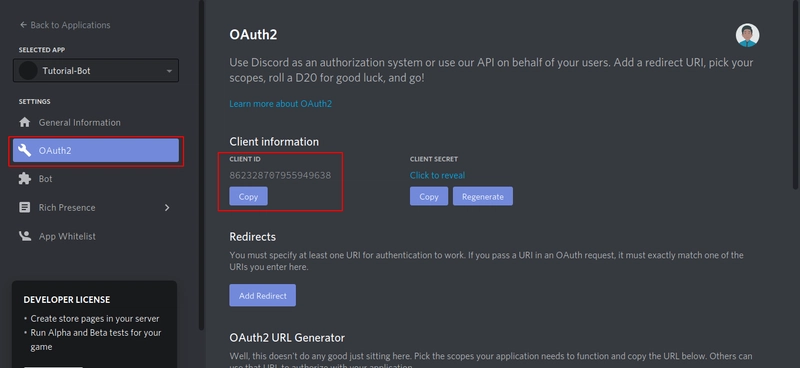Image resolution: width=800 pixels, height=368 pixels.
Task: Click the dropdown arrow in app selector
Action: tap(169, 71)
